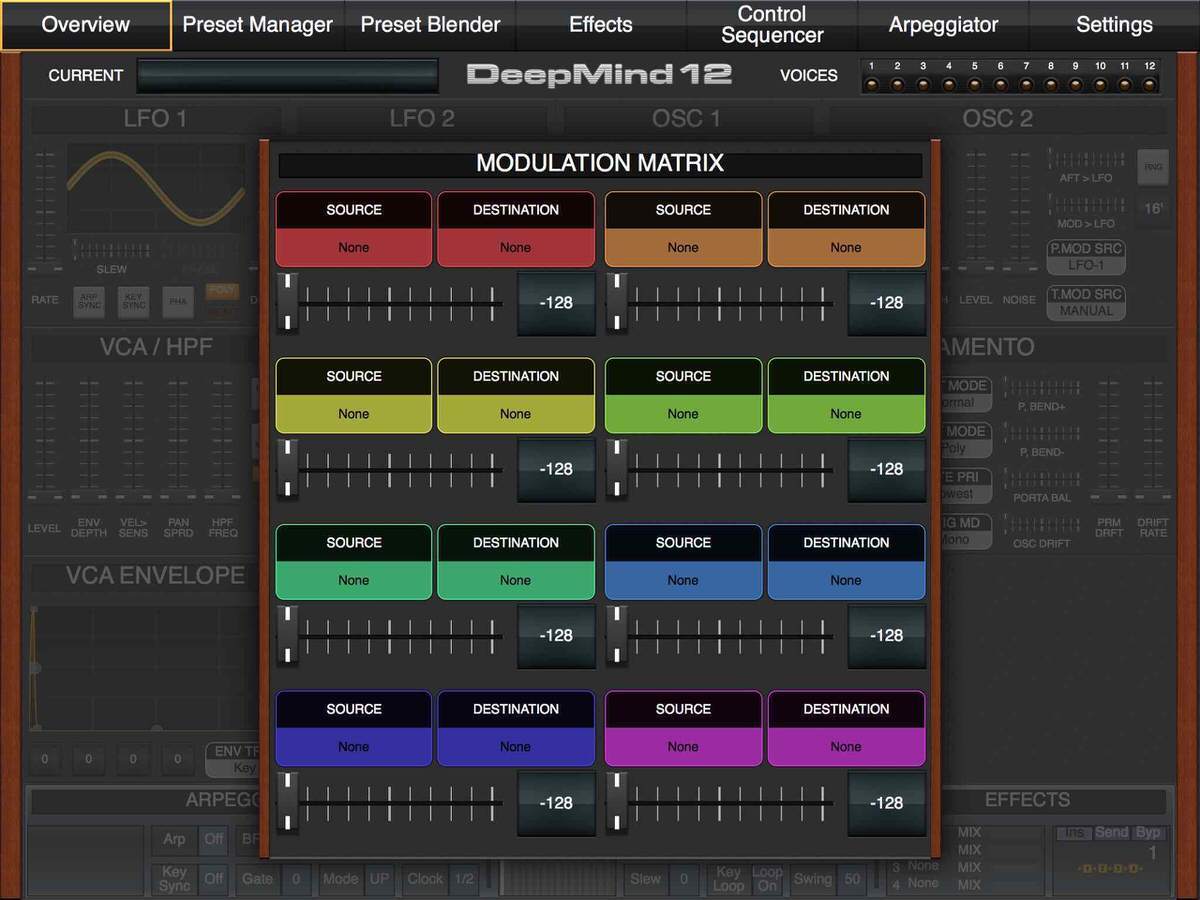Click the voice 4 LED indicator
Image resolution: width=1200 pixels, height=900 pixels.
click(x=948, y=84)
